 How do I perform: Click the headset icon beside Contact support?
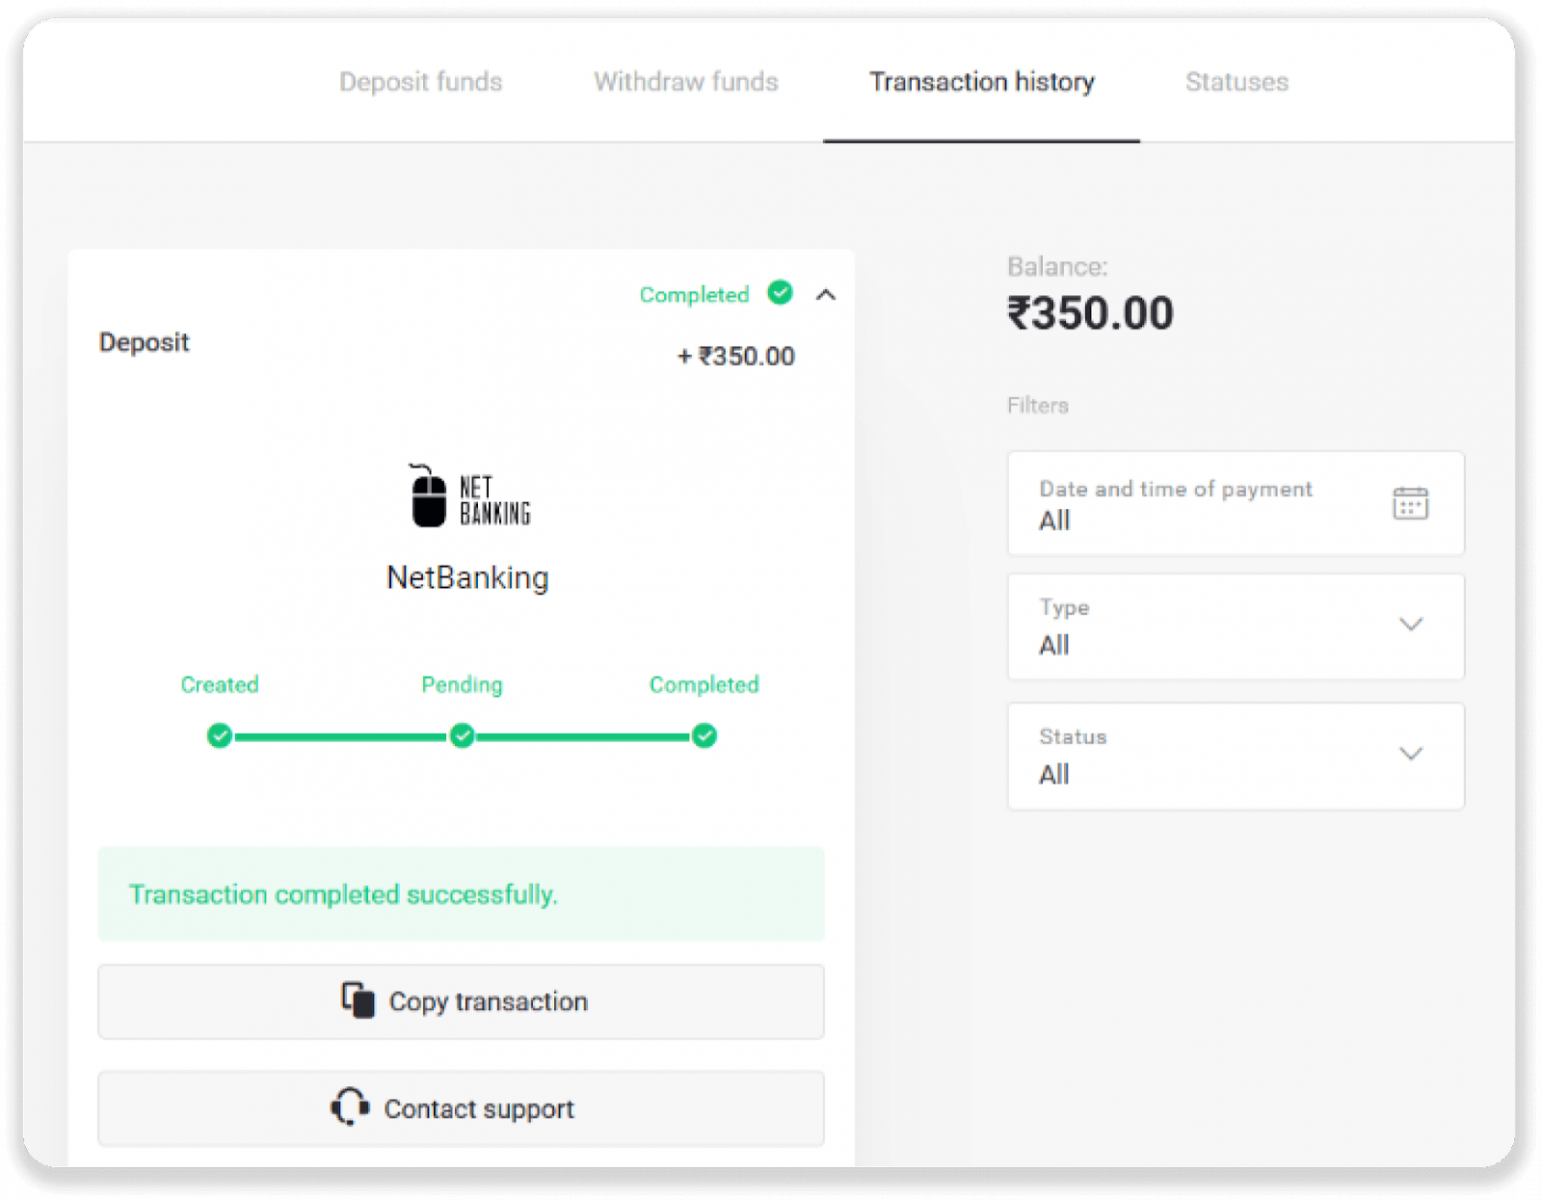[350, 1107]
